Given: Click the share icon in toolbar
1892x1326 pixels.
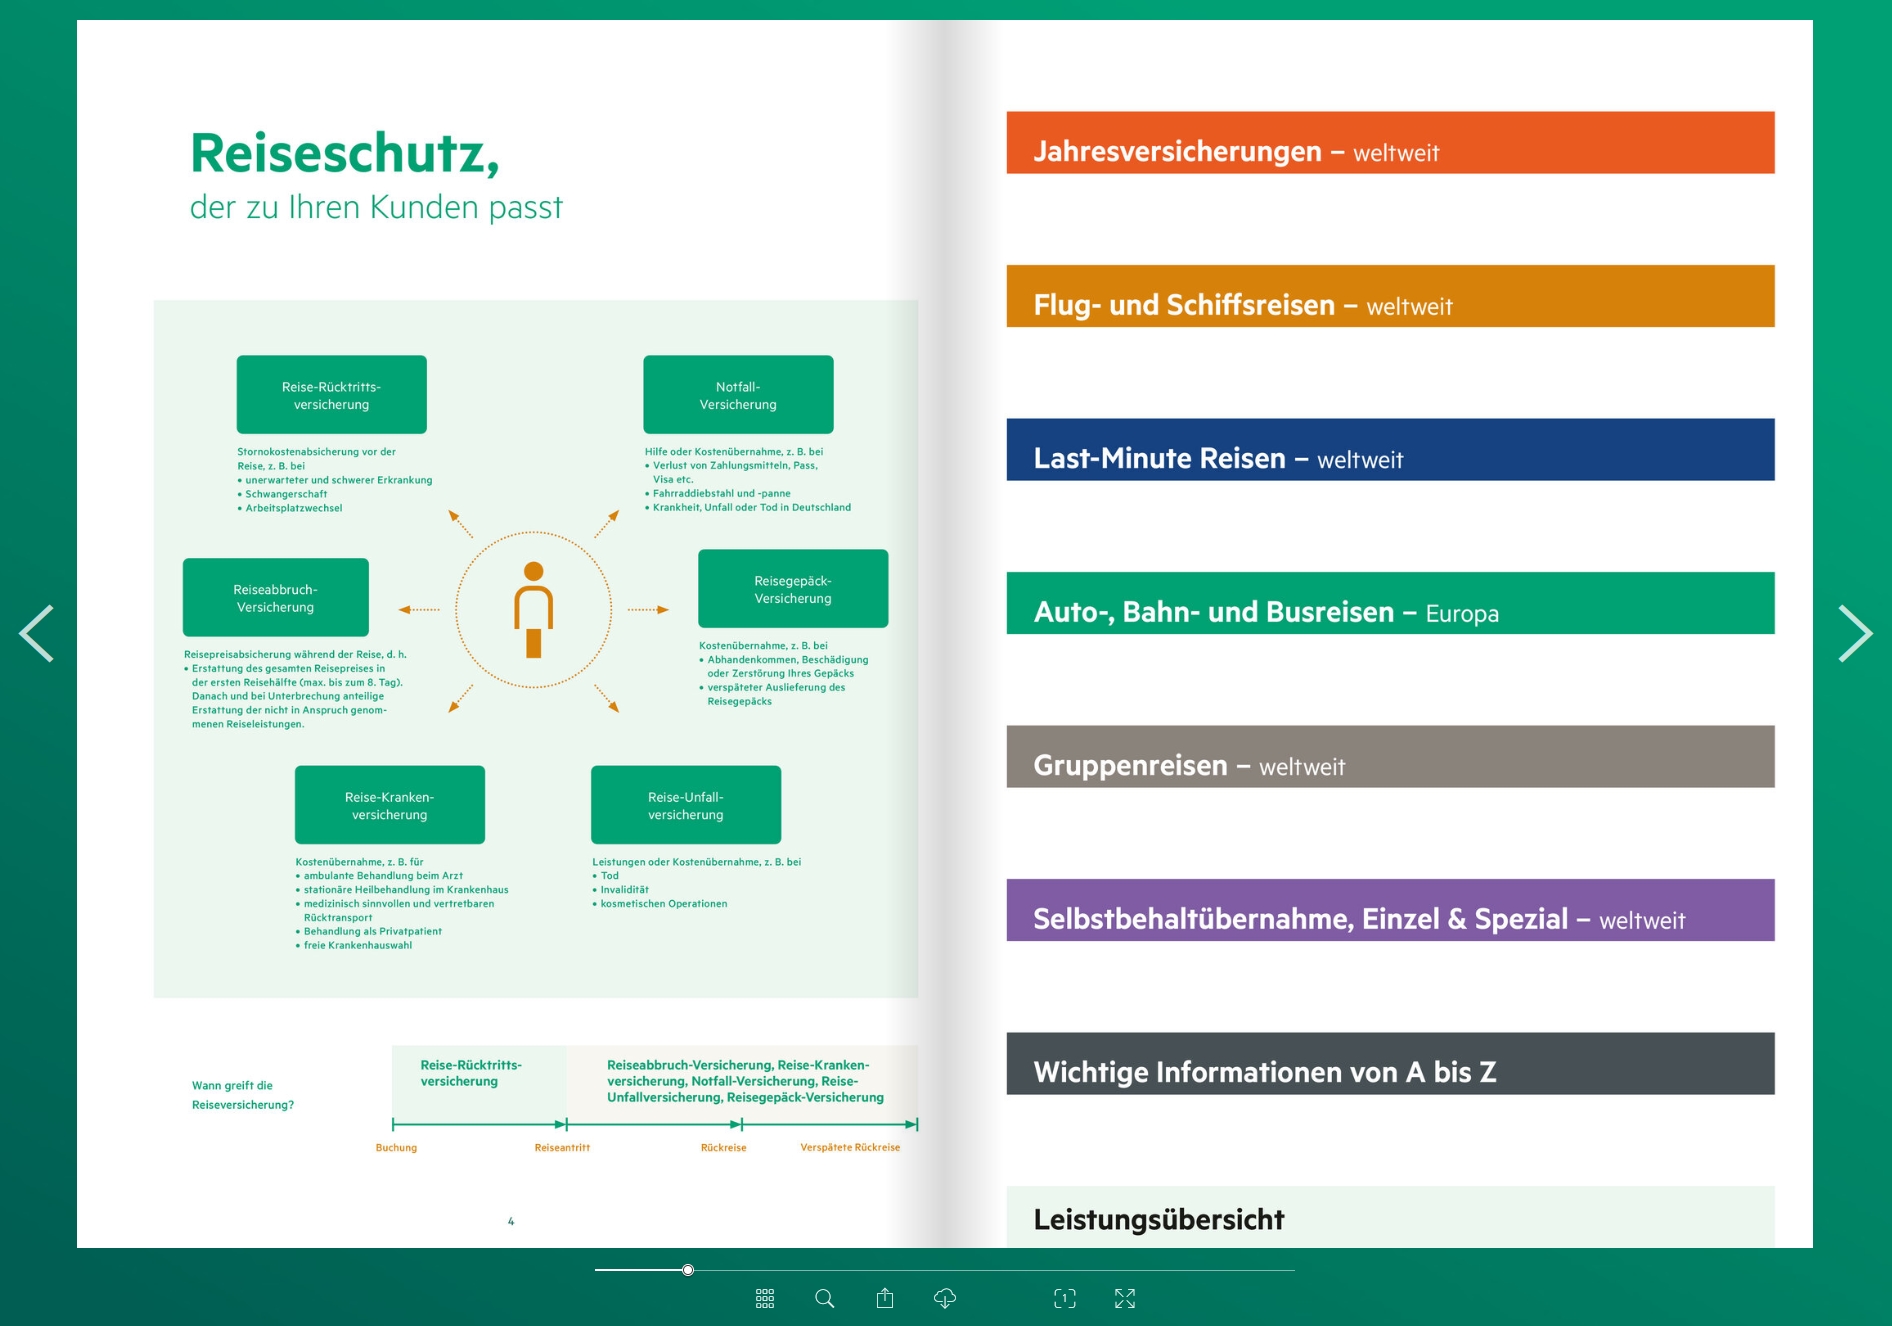Looking at the screenshot, I should pyautogui.click(x=885, y=1298).
